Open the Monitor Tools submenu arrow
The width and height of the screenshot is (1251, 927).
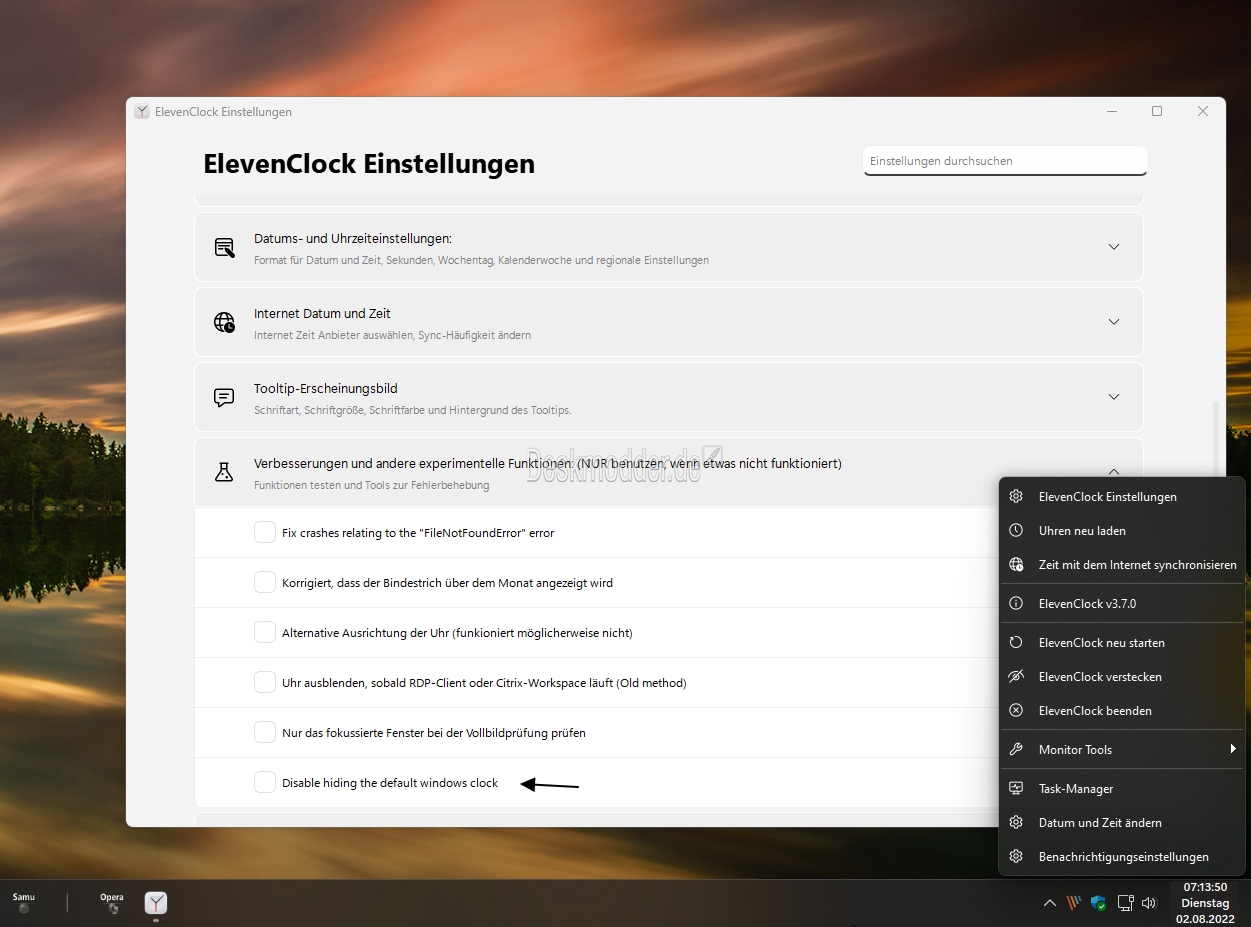click(x=1233, y=749)
